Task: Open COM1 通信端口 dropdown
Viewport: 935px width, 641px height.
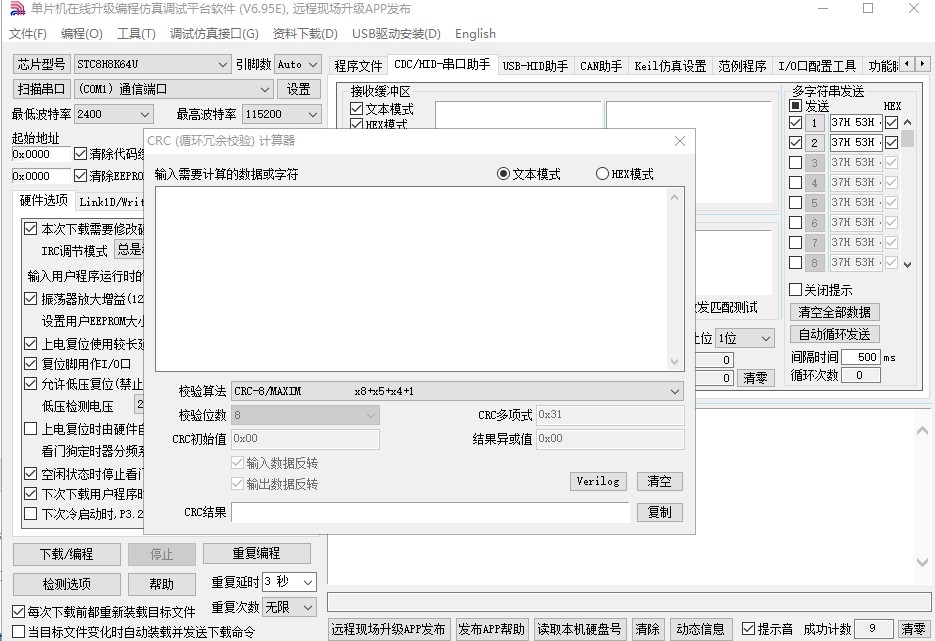Action: tap(174, 89)
